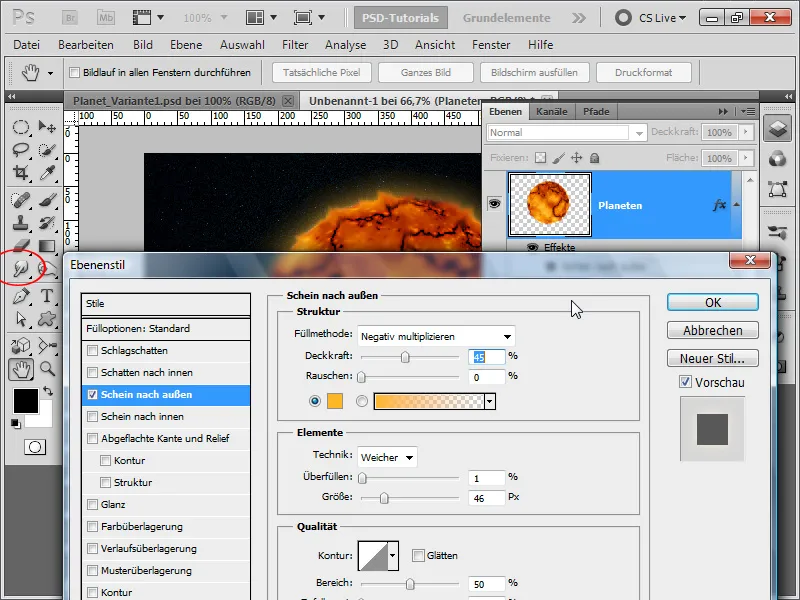The width and height of the screenshot is (800, 600).
Task: Click the orange glow color swatch
Action: coord(335,401)
